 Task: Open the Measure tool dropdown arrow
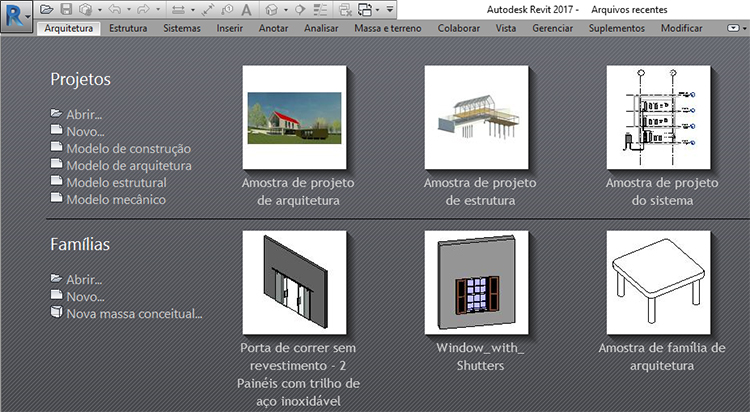[x=192, y=10]
